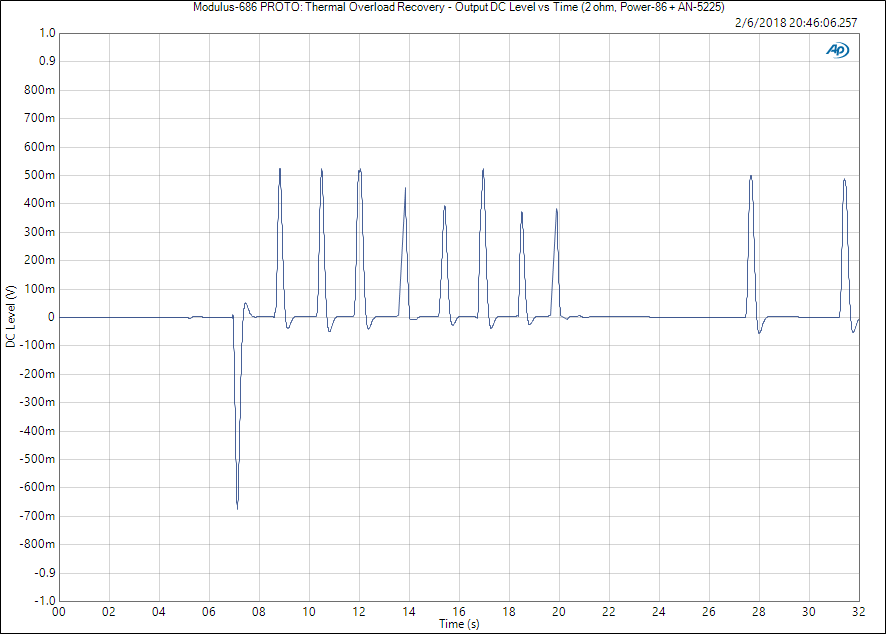Click the '800m' y-axis value
Viewport: 886px width, 634px height.
pos(40,90)
